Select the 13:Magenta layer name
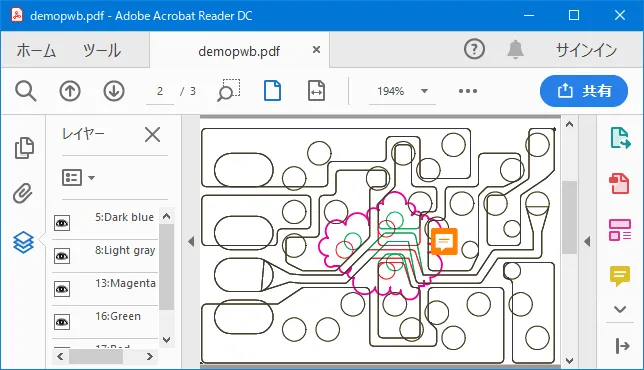Screen dimensions: 644x370 [125, 283]
